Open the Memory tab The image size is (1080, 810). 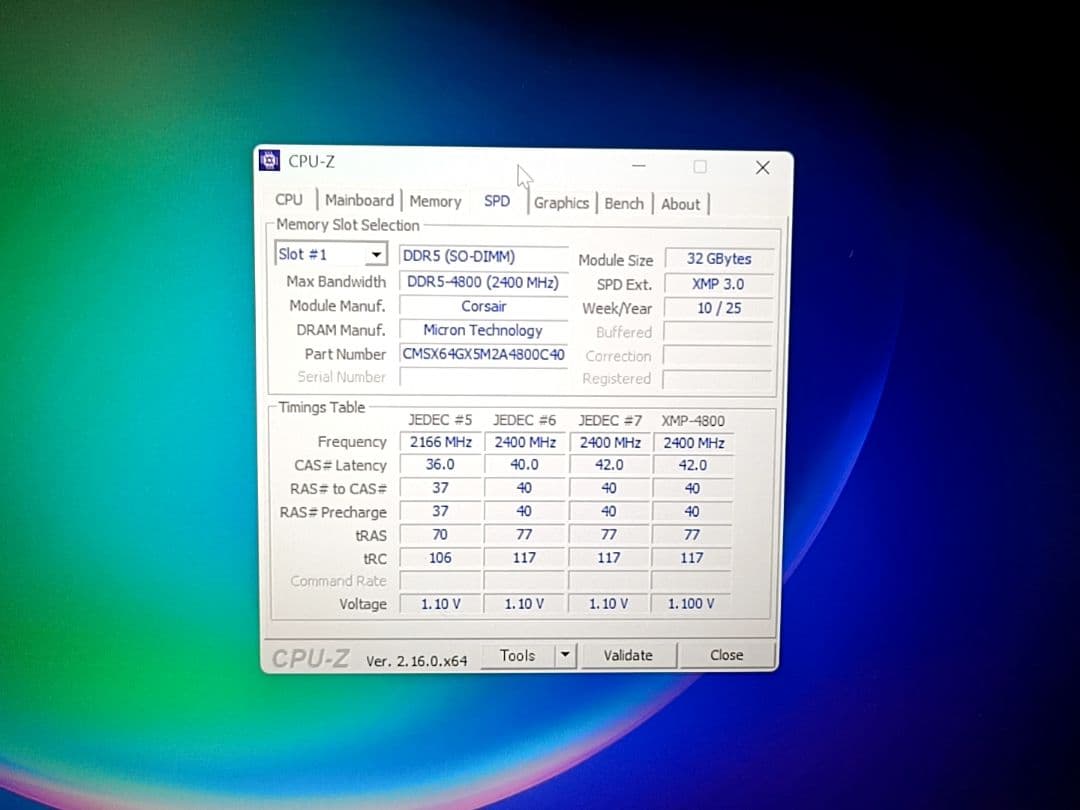435,201
